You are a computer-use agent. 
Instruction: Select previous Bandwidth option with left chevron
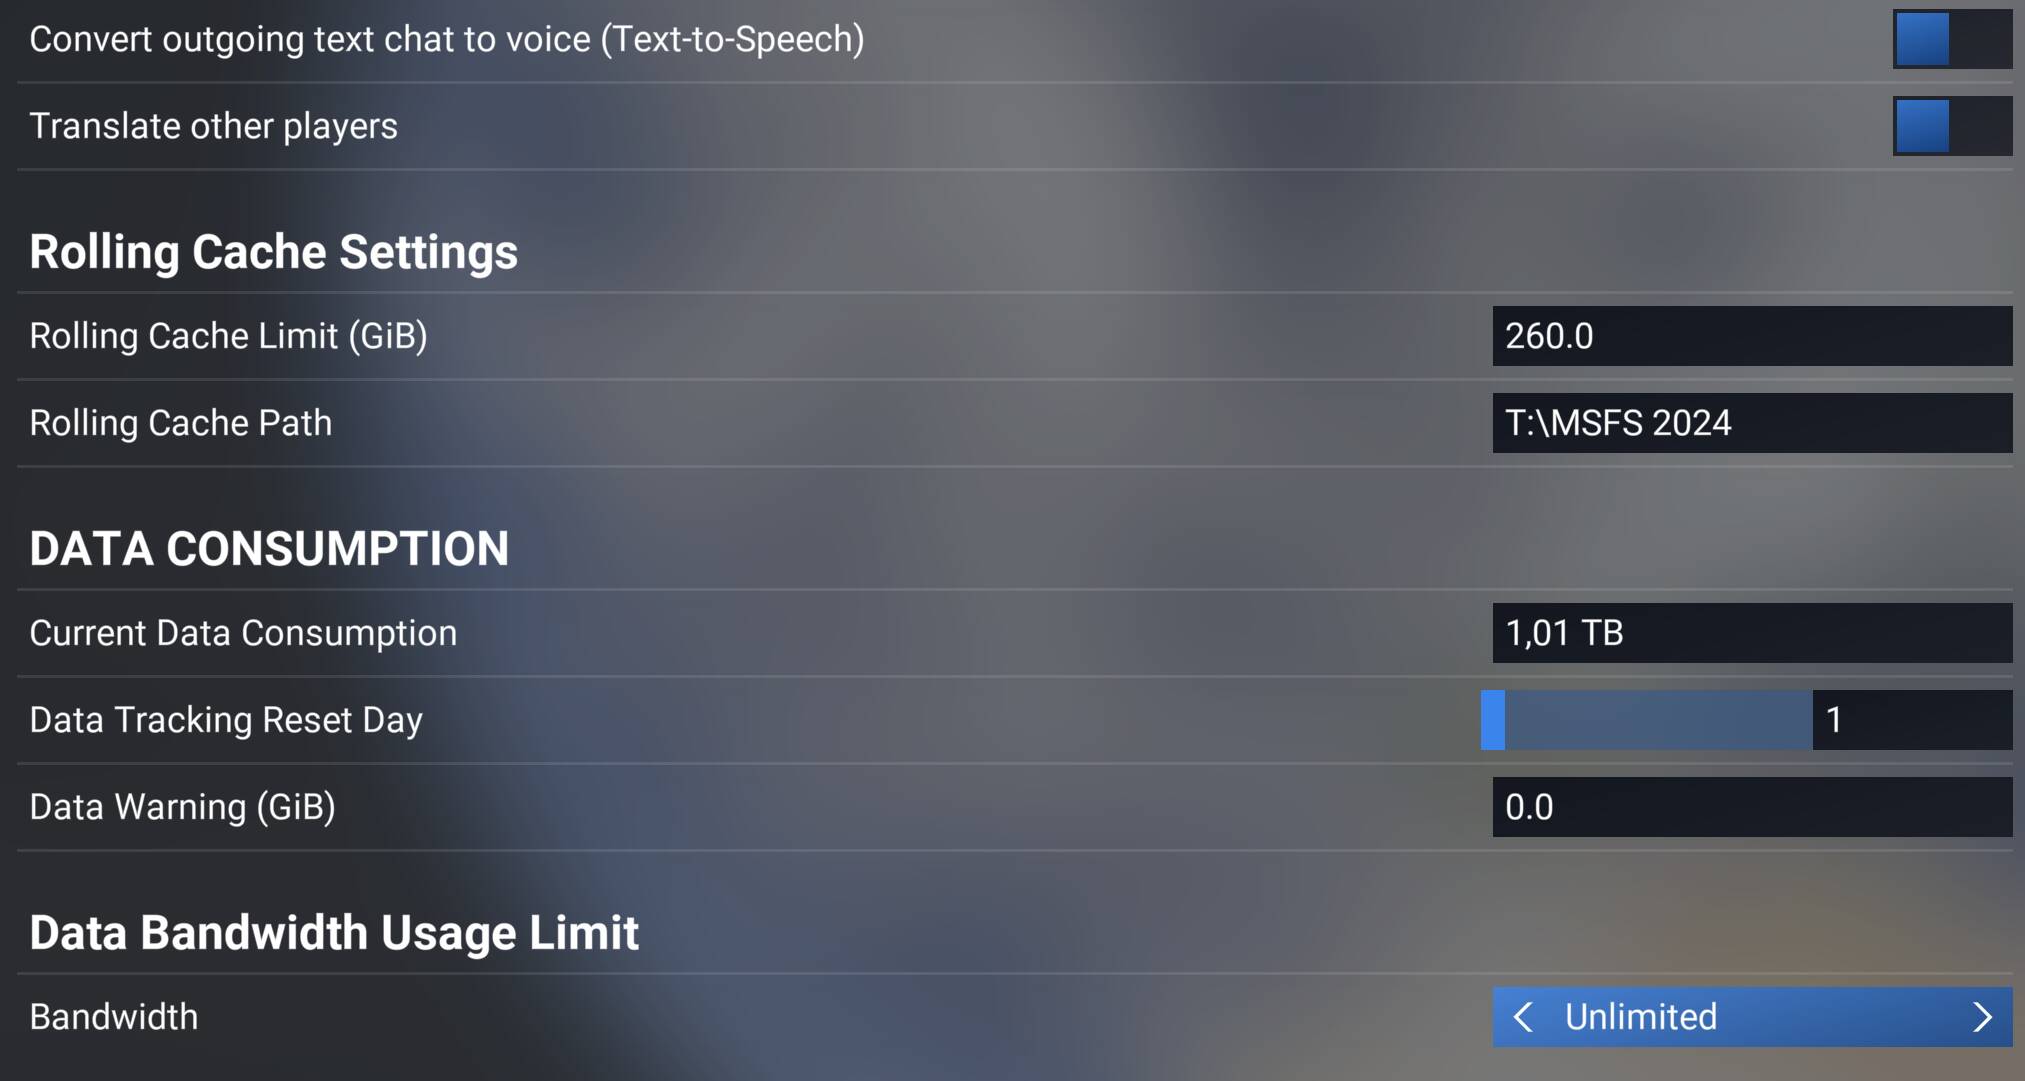(1523, 1017)
